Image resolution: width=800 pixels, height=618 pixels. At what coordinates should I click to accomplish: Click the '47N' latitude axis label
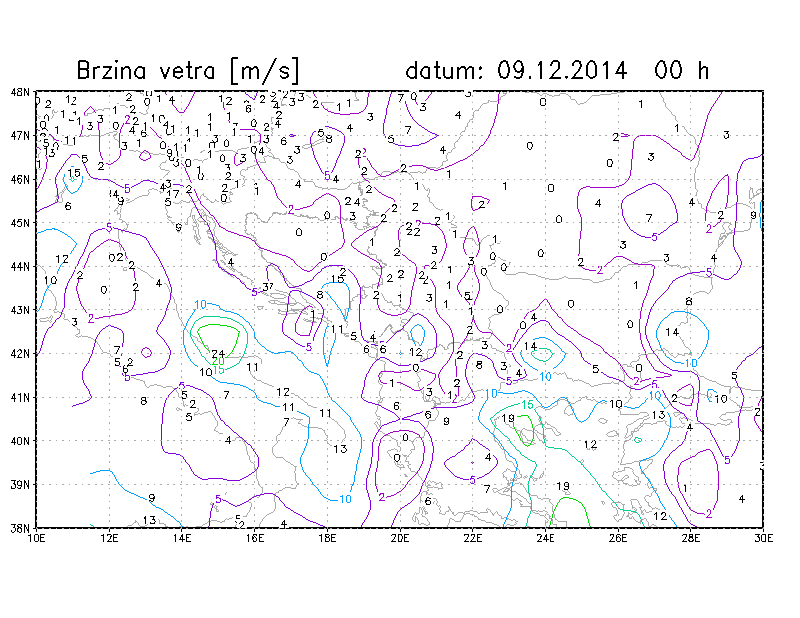pos(20,136)
